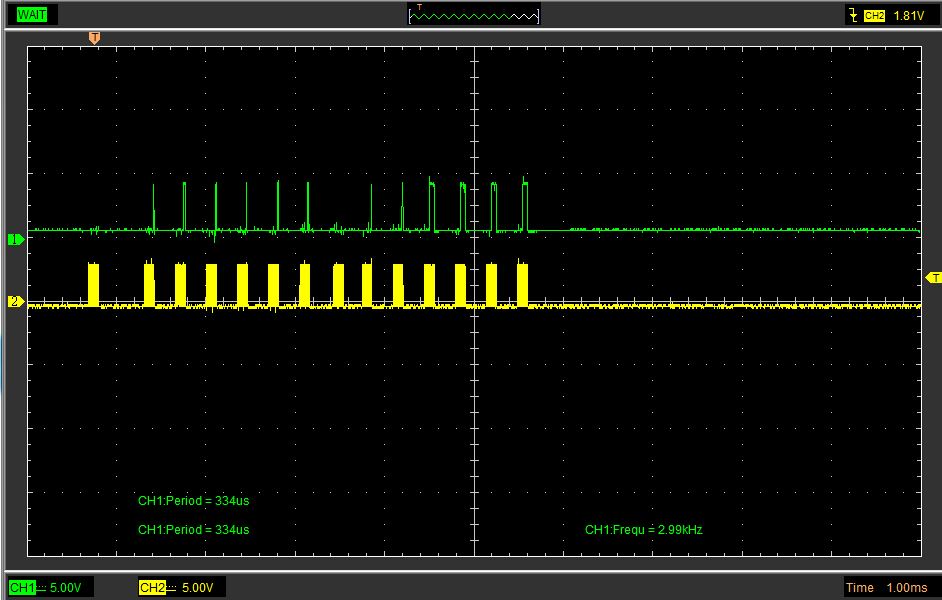Click the CH1:Frequ = 2.99kHz measurement
Image resolution: width=942 pixels, height=600 pixels.
pyautogui.click(x=643, y=530)
